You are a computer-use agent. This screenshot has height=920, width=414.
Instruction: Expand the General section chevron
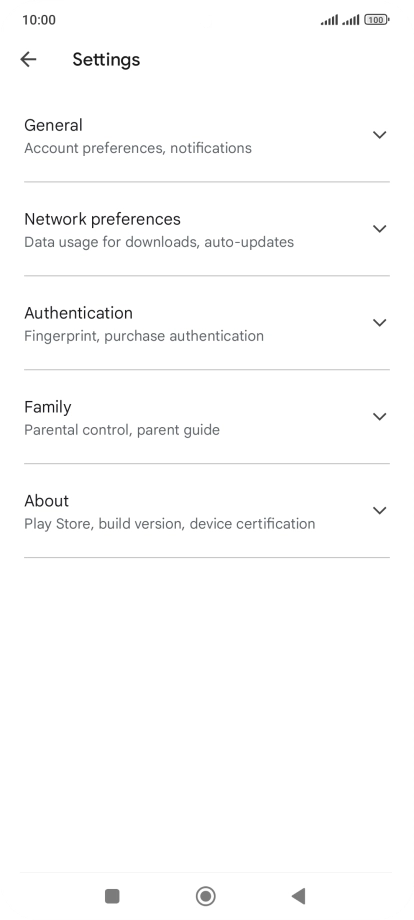click(379, 135)
